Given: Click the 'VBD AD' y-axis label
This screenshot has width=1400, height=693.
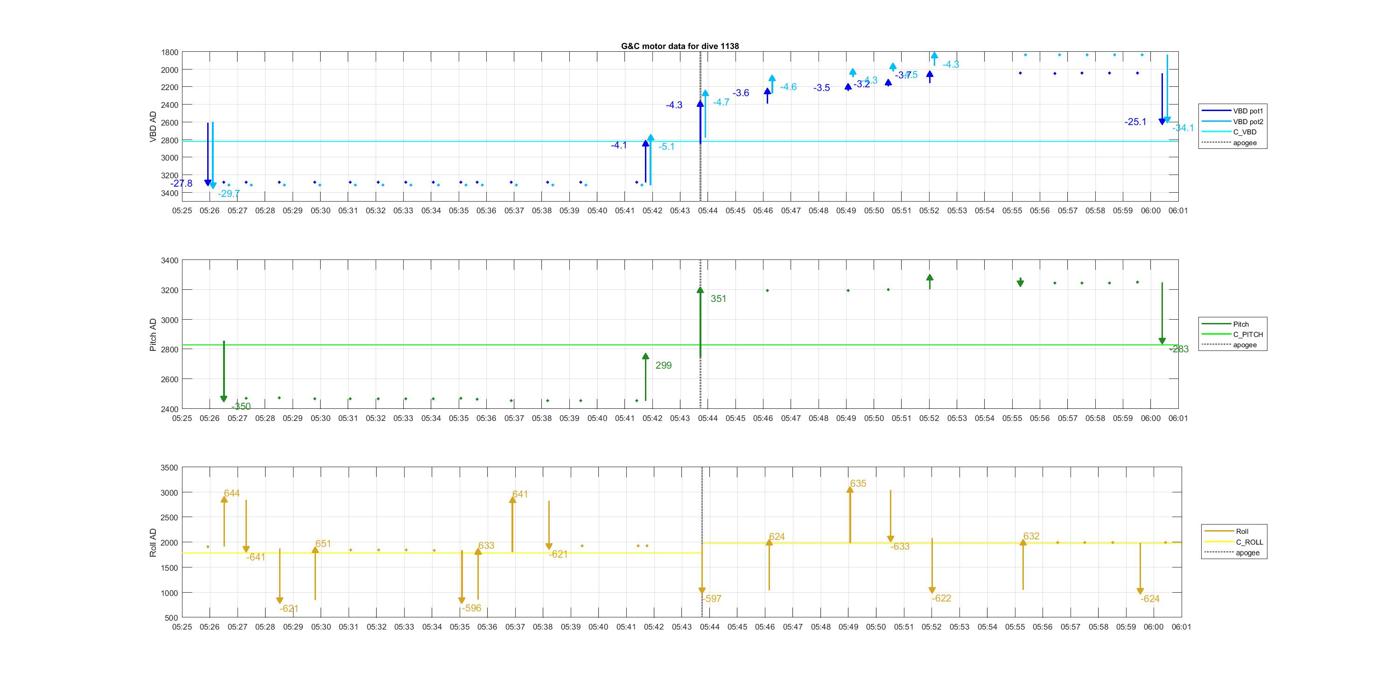Looking at the screenshot, I should pos(153,126).
